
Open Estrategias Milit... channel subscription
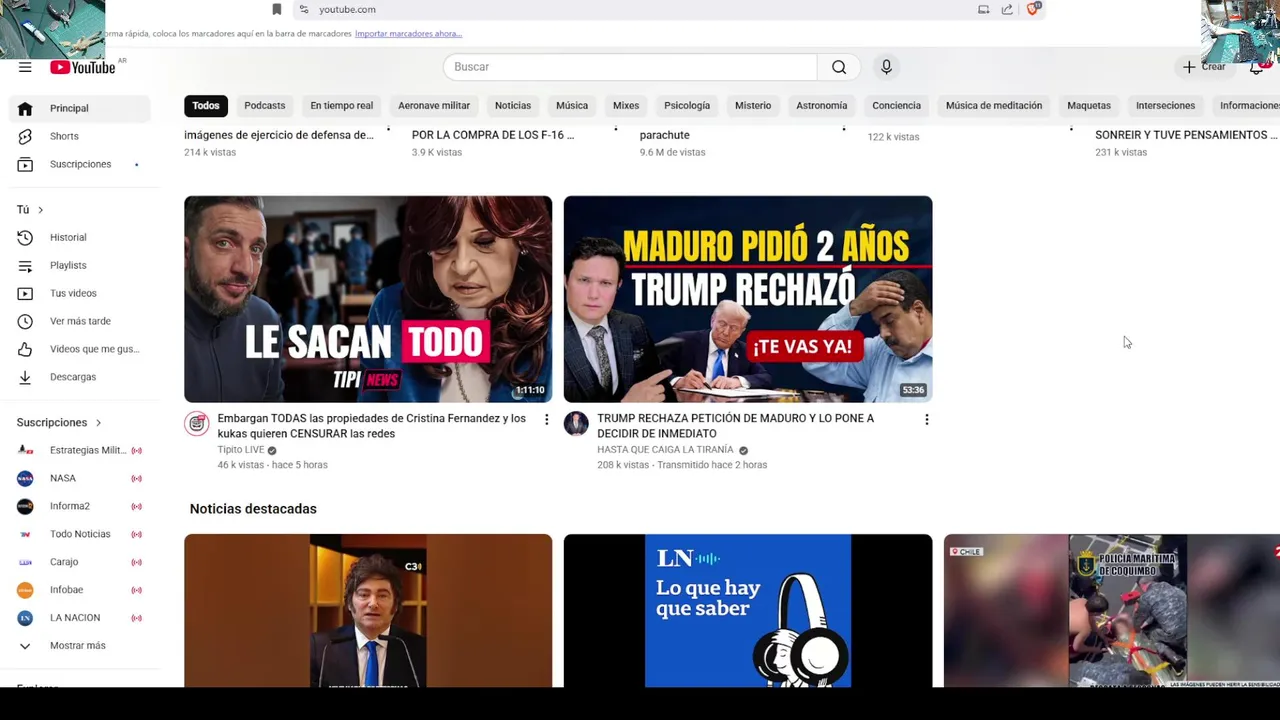tap(80, 450)
